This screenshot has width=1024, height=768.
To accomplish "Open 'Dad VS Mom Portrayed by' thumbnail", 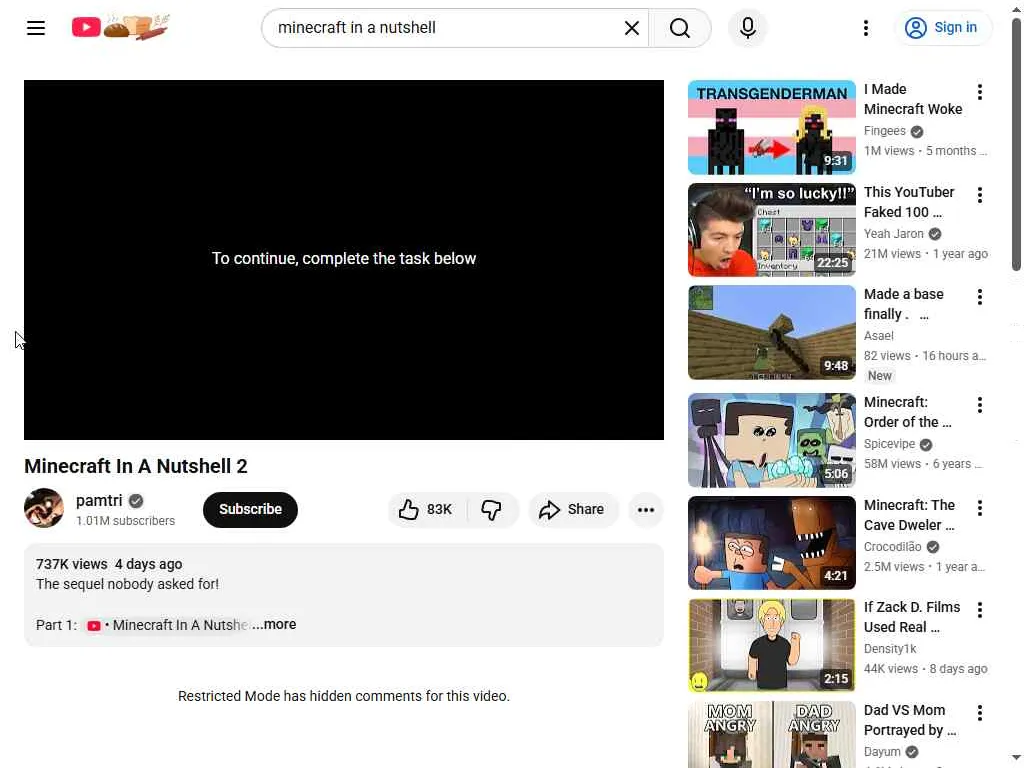I will 771,735.
